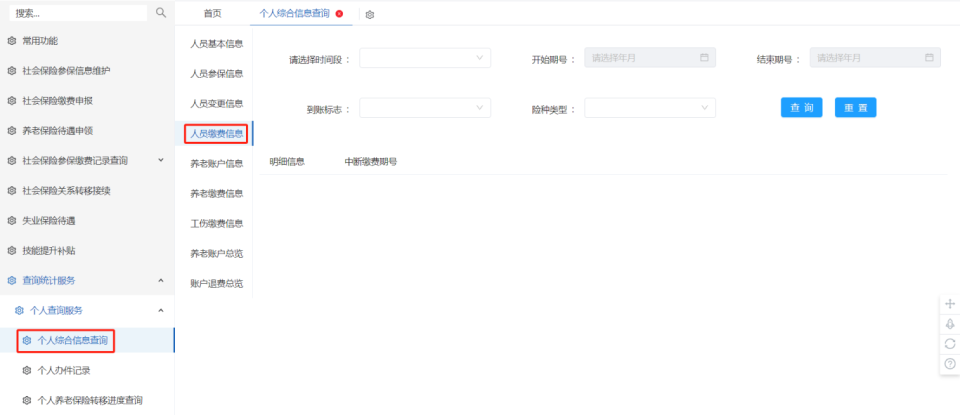The width and height of the screenshot is (960, 415).
Task: Select 养老账户信息 in side menu
Action: pos(217,163)
